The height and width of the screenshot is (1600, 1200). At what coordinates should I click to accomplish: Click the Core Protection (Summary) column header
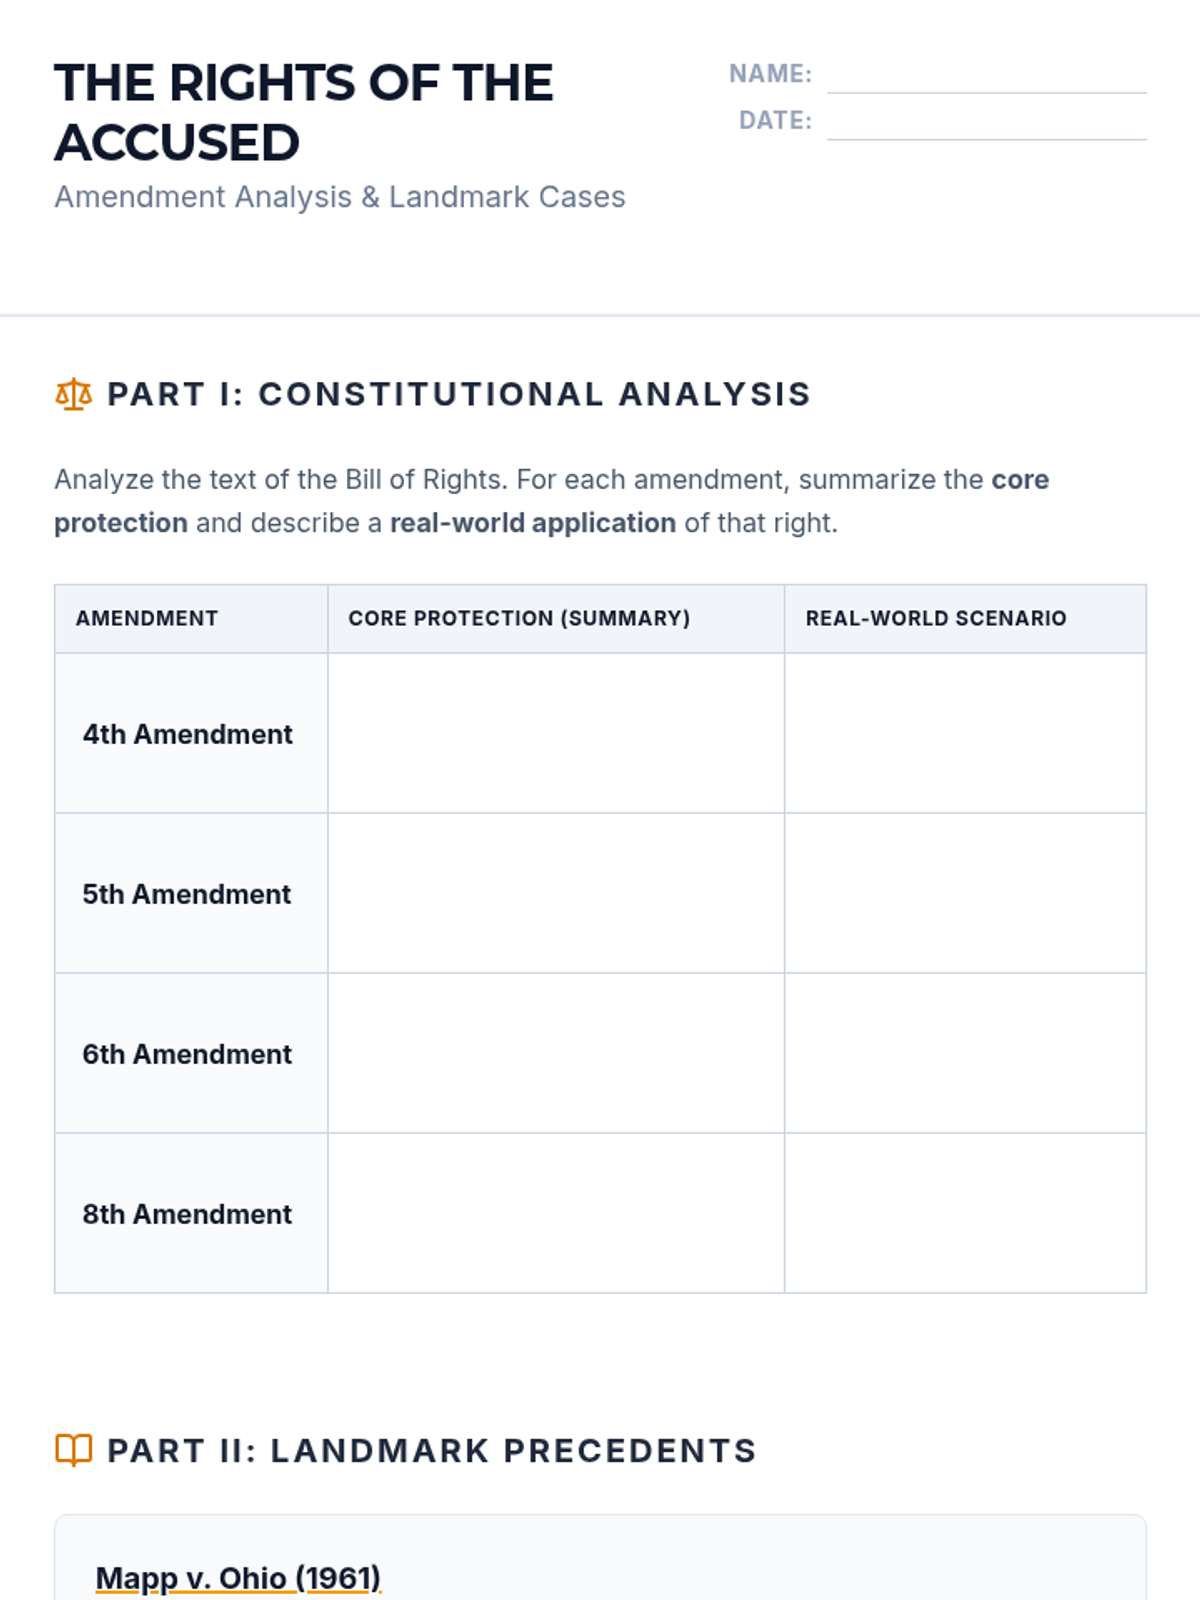point(519,618)
